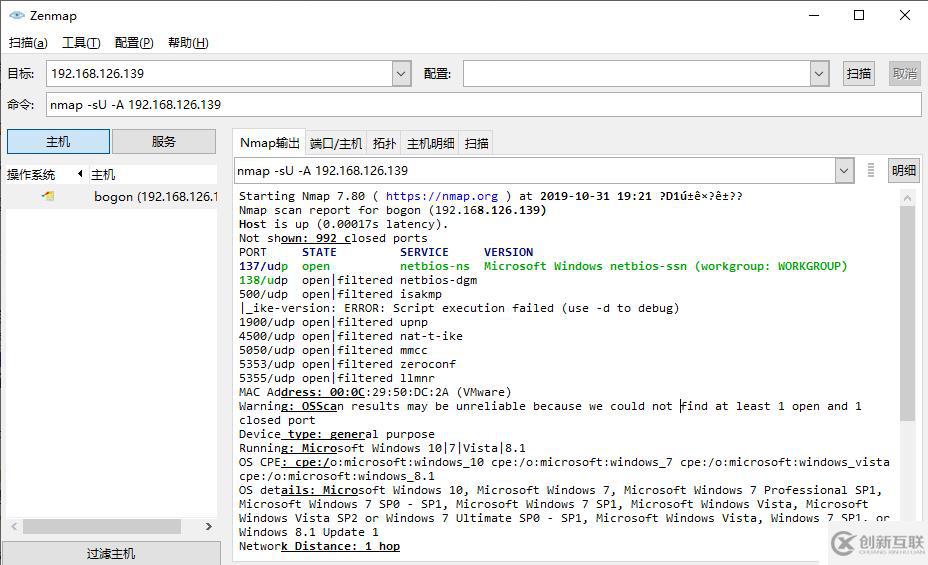Open the 配置(P) menu
928x565 pixels.
pos(134,43)
